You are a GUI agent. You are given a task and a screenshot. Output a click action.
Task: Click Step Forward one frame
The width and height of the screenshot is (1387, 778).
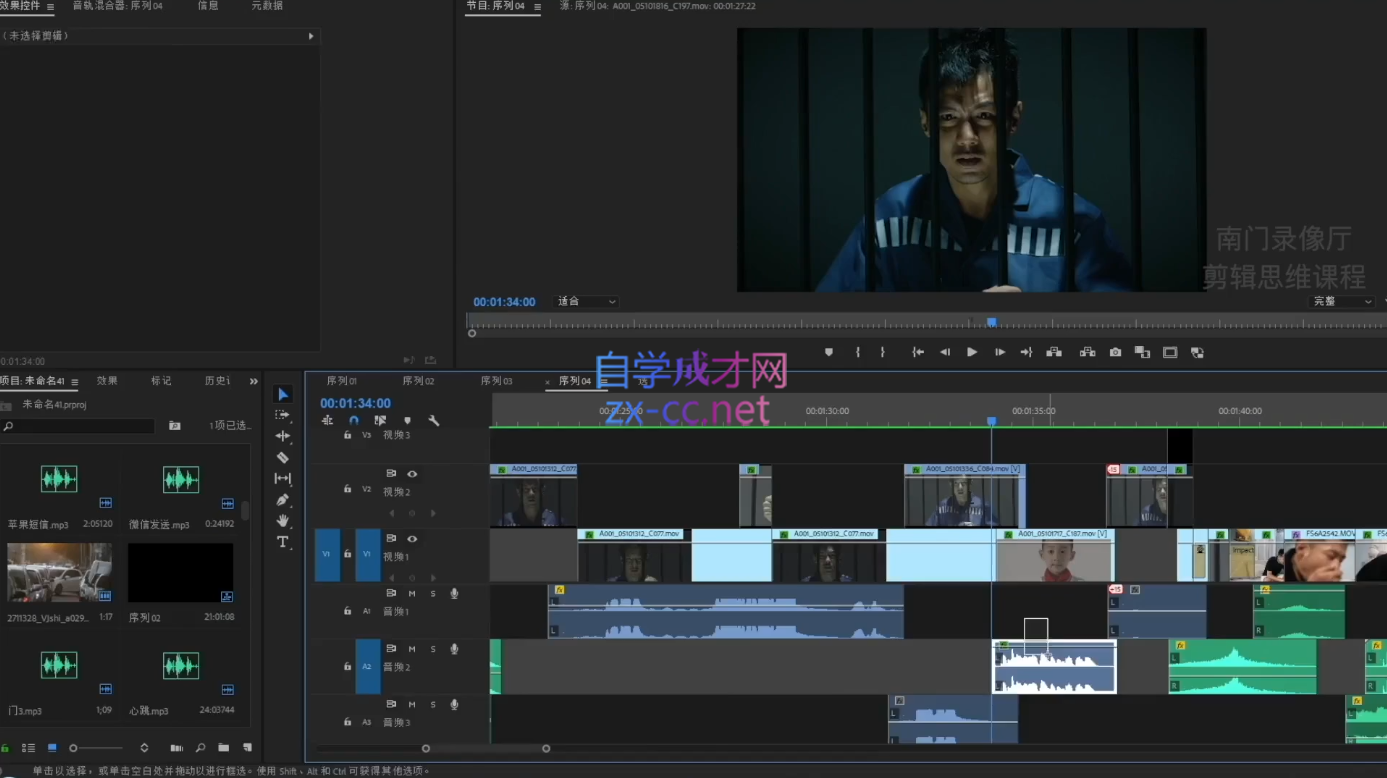click(999, 352)
